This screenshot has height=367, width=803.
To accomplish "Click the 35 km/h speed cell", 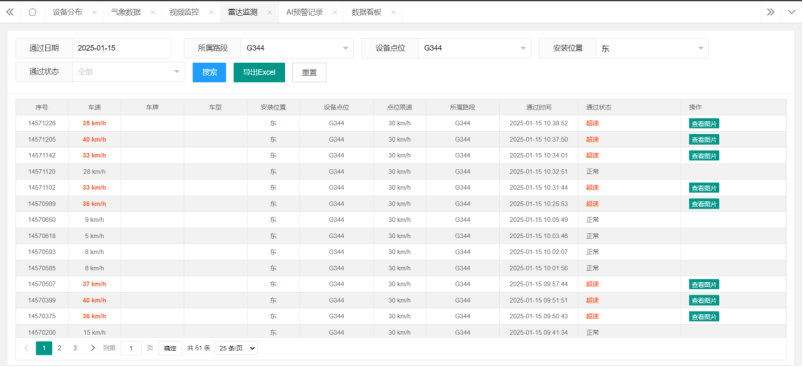I will (x=94, y=123).
